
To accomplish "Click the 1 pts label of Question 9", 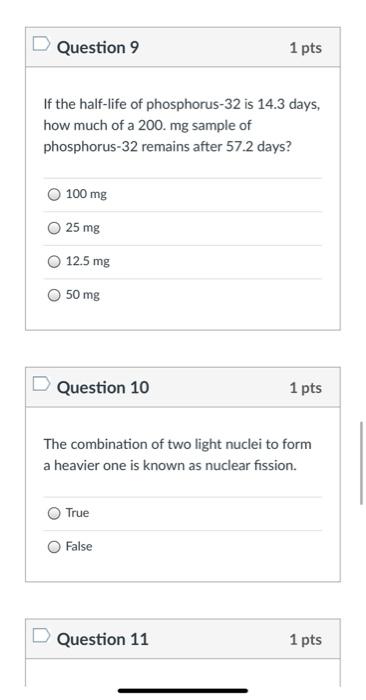I will click(305, 48).
